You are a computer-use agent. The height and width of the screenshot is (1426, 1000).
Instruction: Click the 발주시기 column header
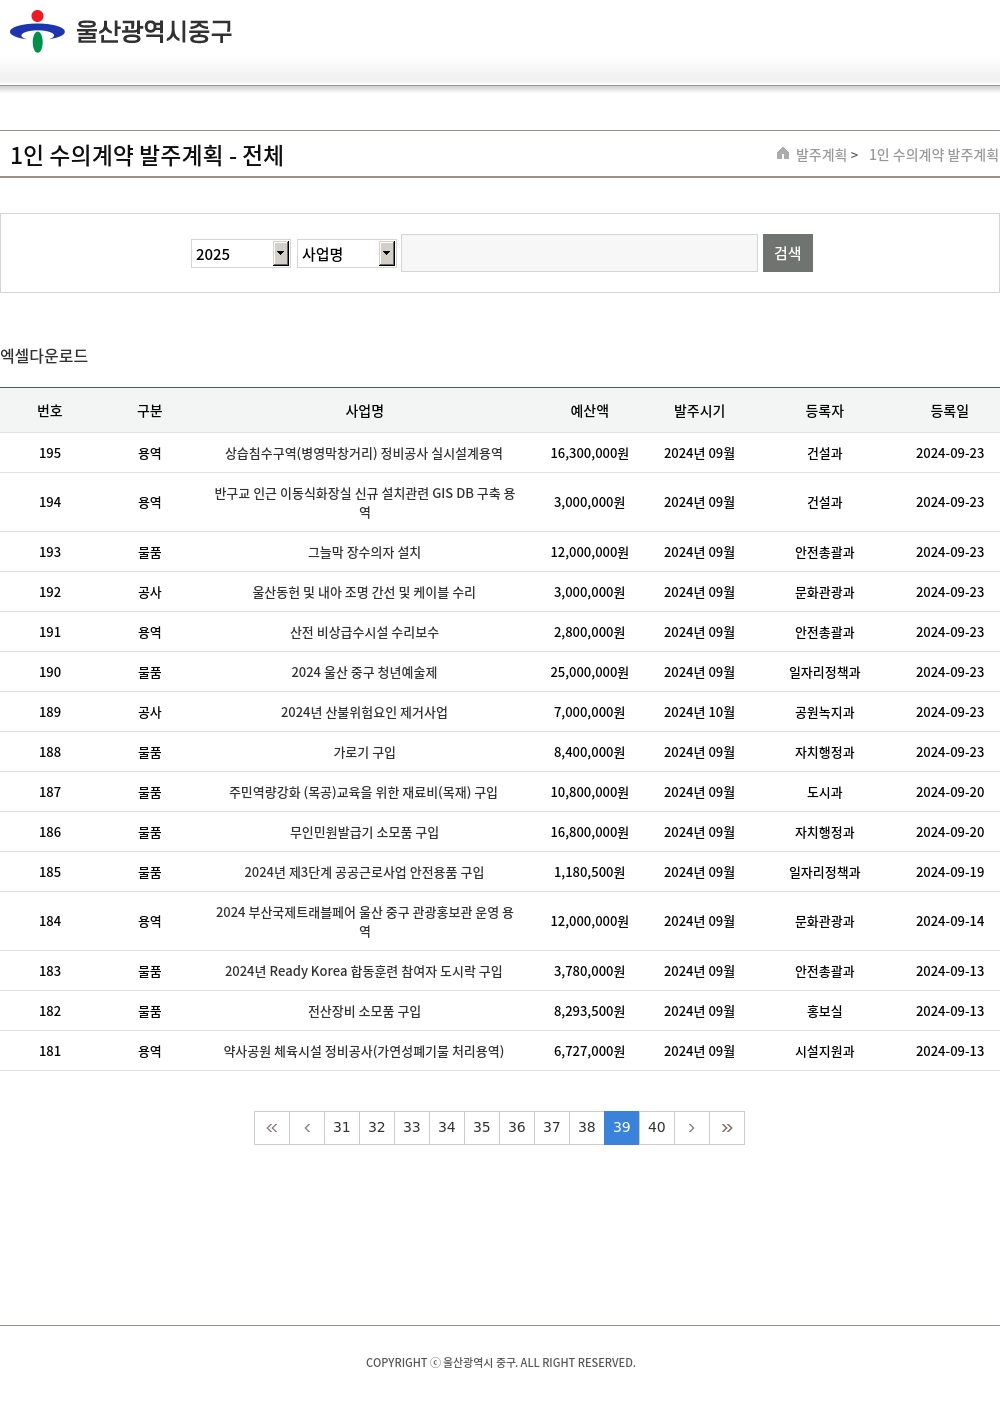point(700,411)
